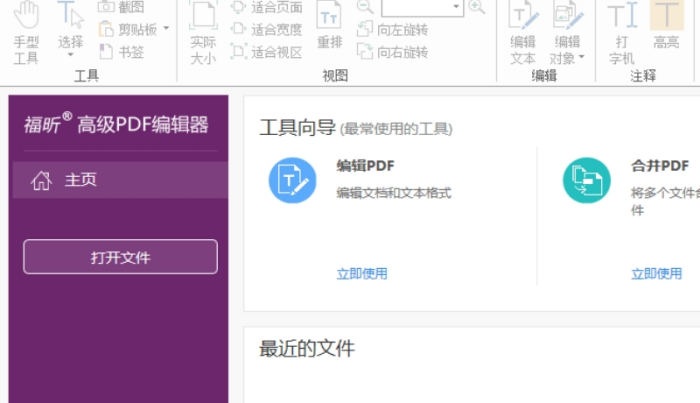Image resolution: width=700 pixels, height=403 pixels.
Task: Click the teal 合并PDF wizard icon
Action: coord(587,180)
